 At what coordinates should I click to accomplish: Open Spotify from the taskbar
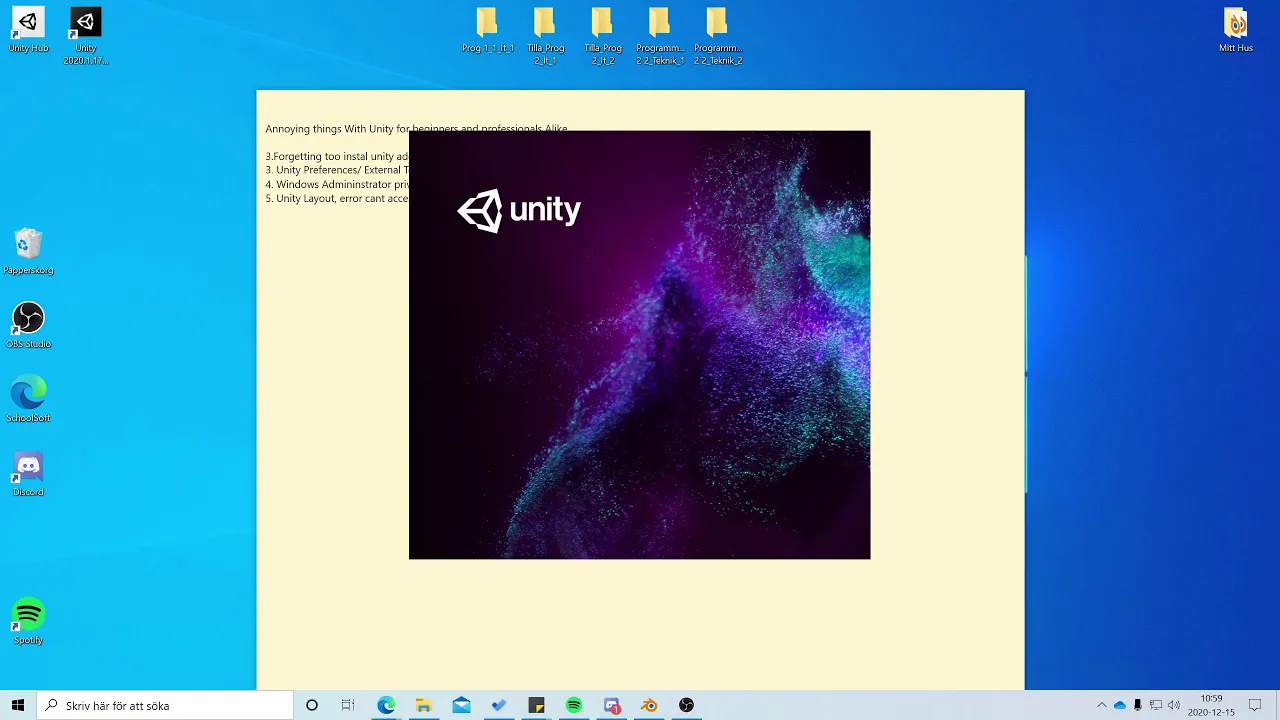pos(574,705)
